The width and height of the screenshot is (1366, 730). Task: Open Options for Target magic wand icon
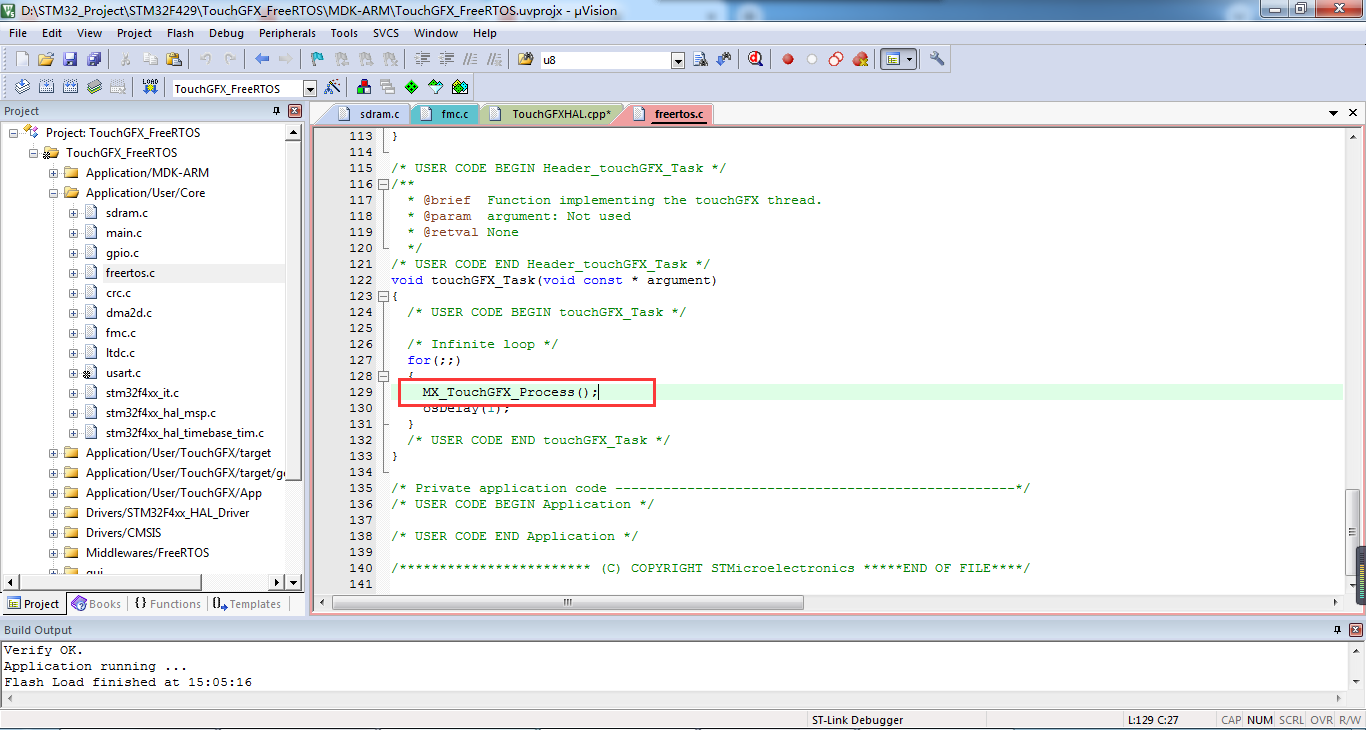point(332,87)
